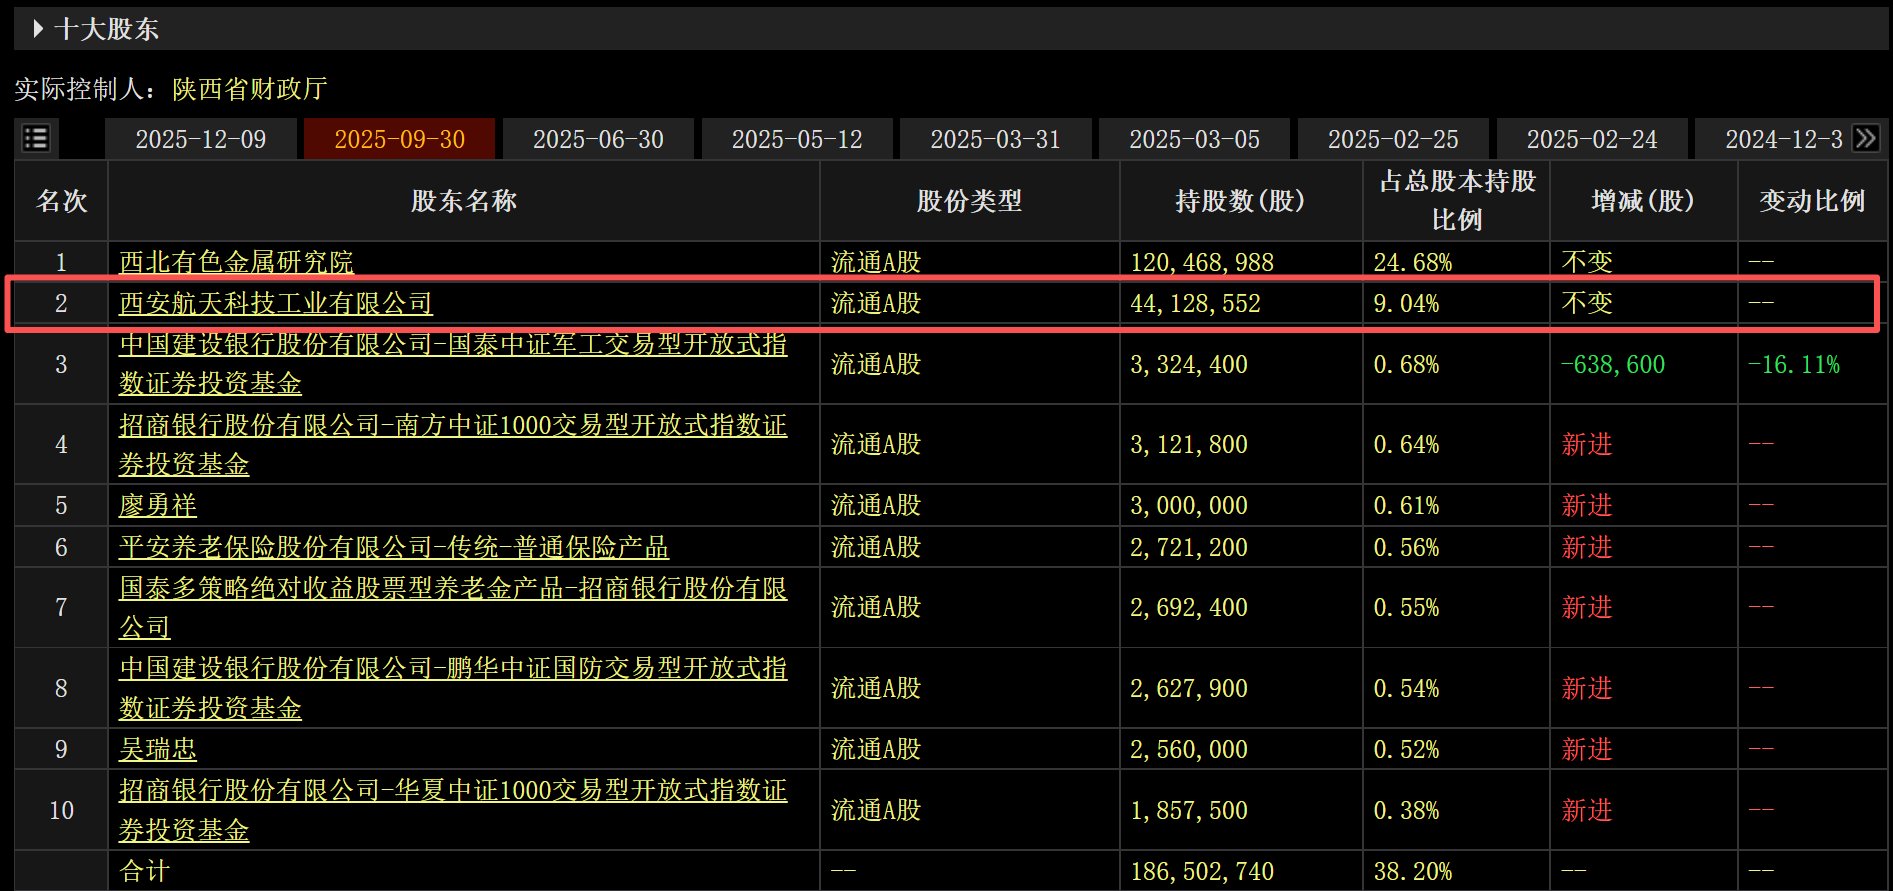Screen dimensions: 1893x891
Task: Click the 股东名称 column header
Action: coord(464,201)
